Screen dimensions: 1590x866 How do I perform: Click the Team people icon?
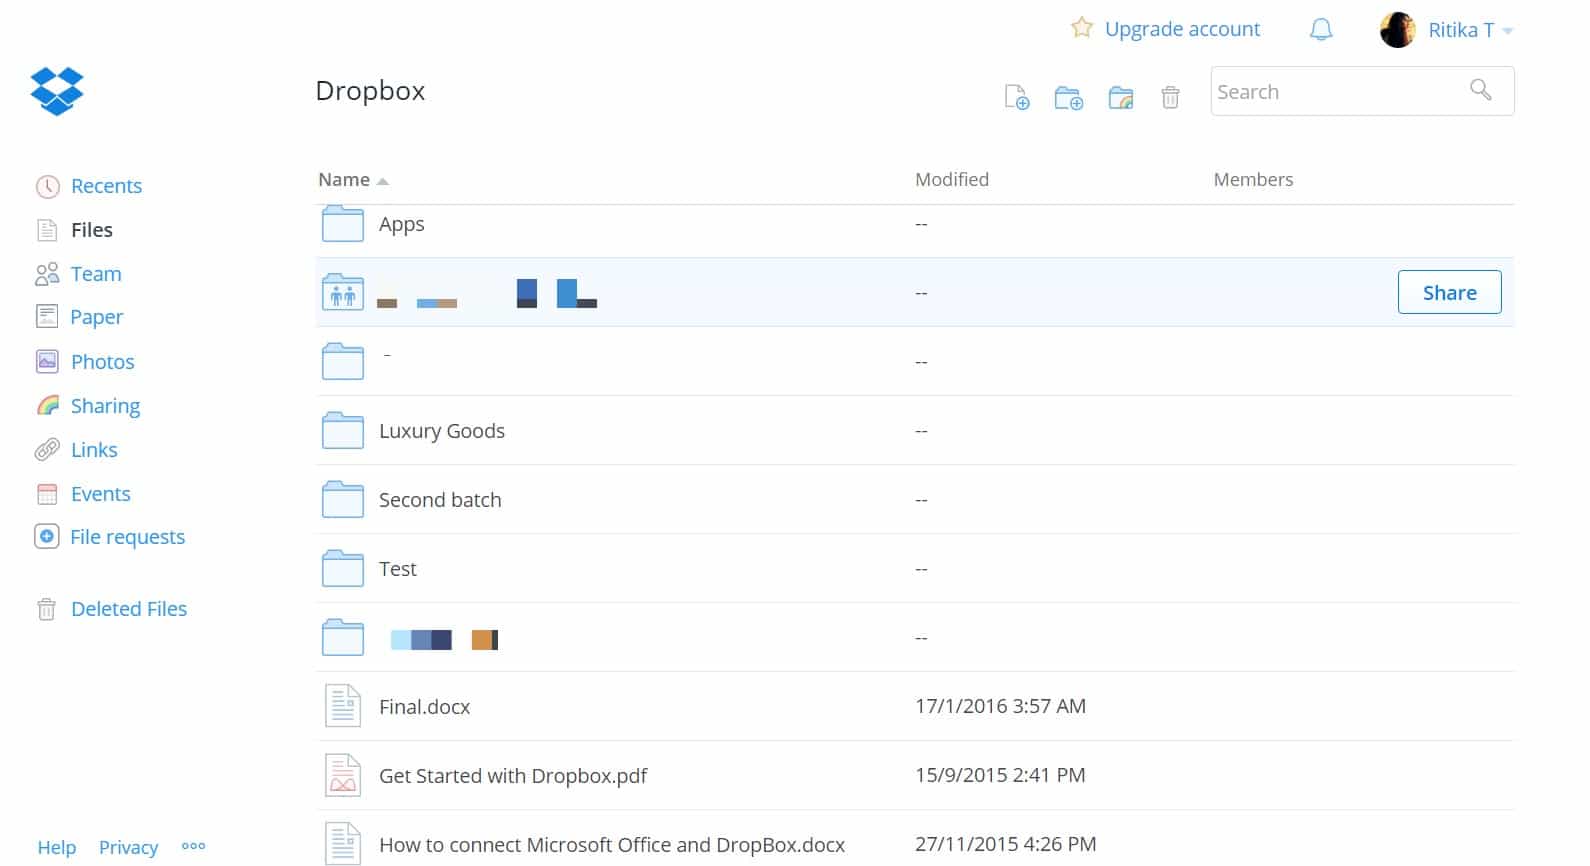coord(47,274)
